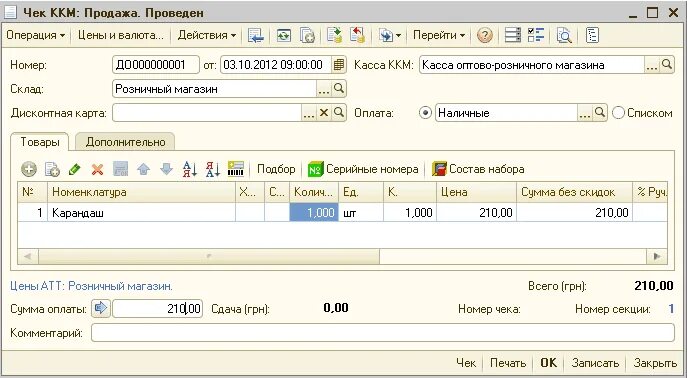
Task: Add a new row with the plus icon
Action: pos(29,169)
